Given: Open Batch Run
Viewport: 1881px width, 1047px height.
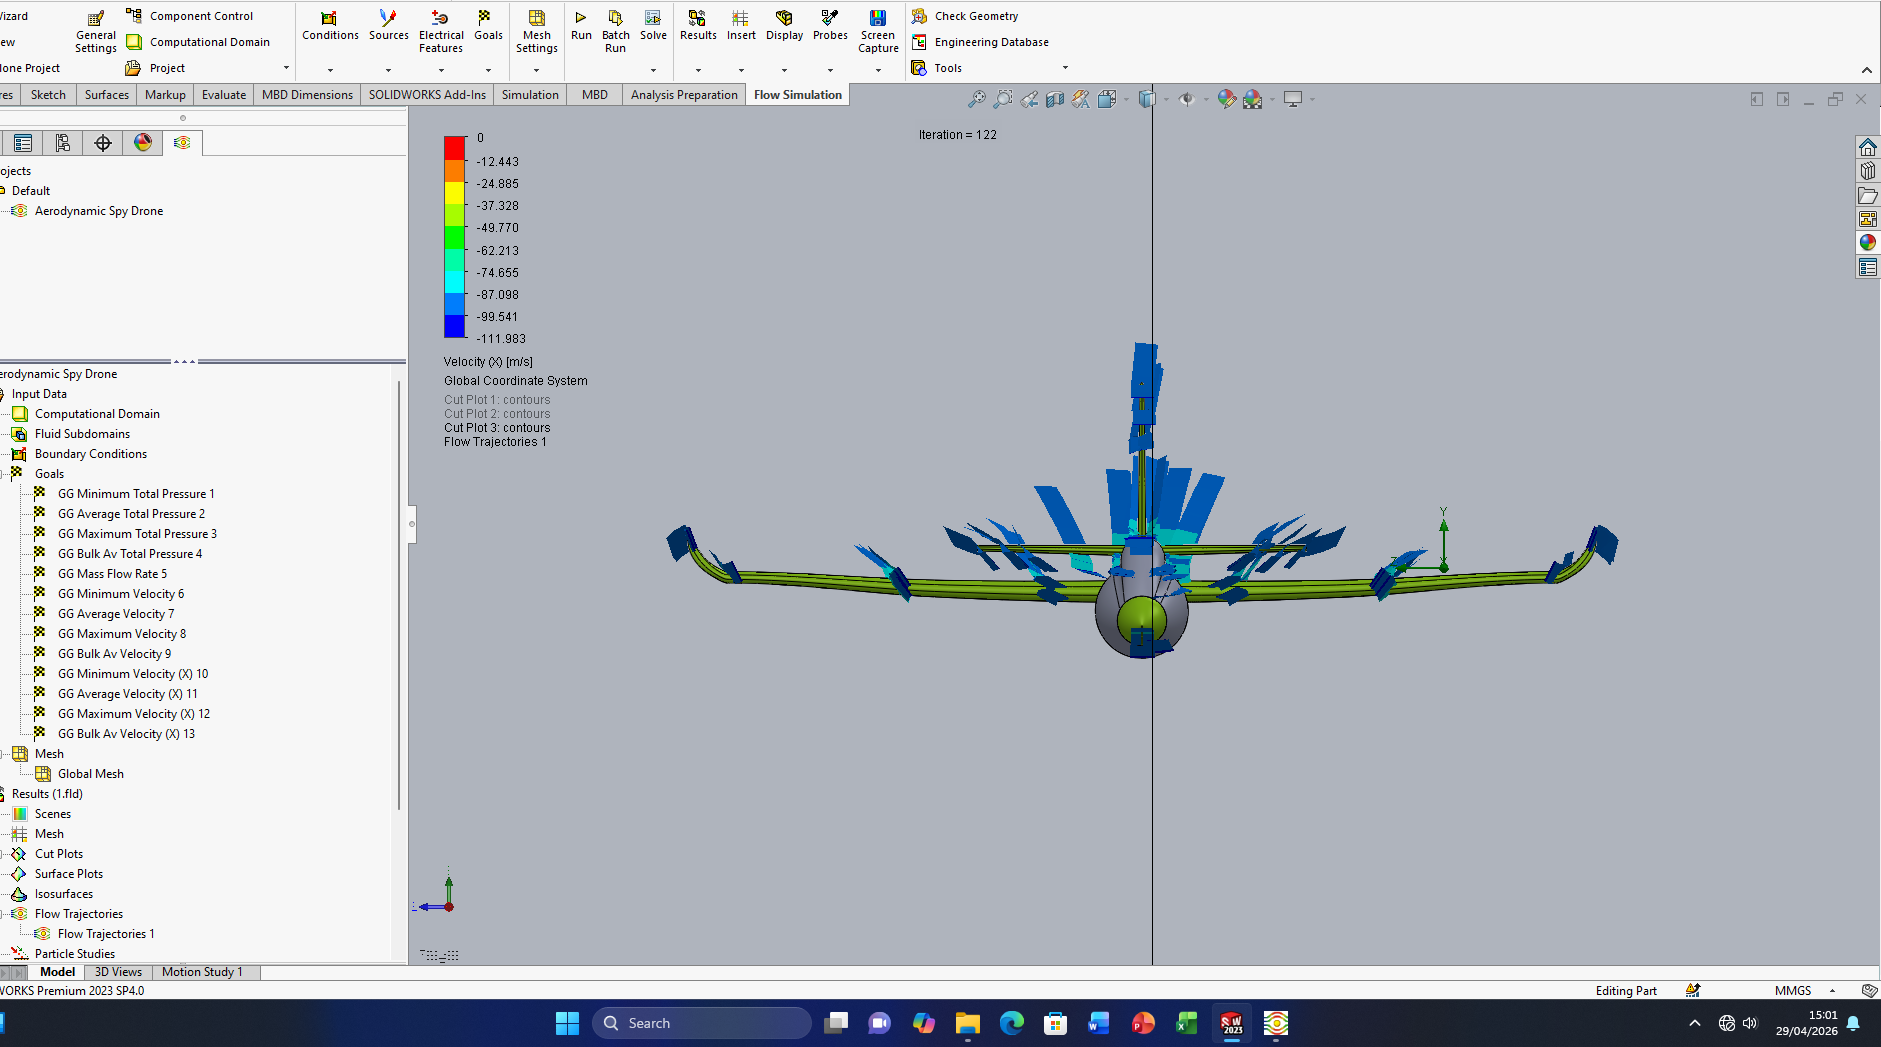Looking at the screenshot, I should (x=616, y=31).
